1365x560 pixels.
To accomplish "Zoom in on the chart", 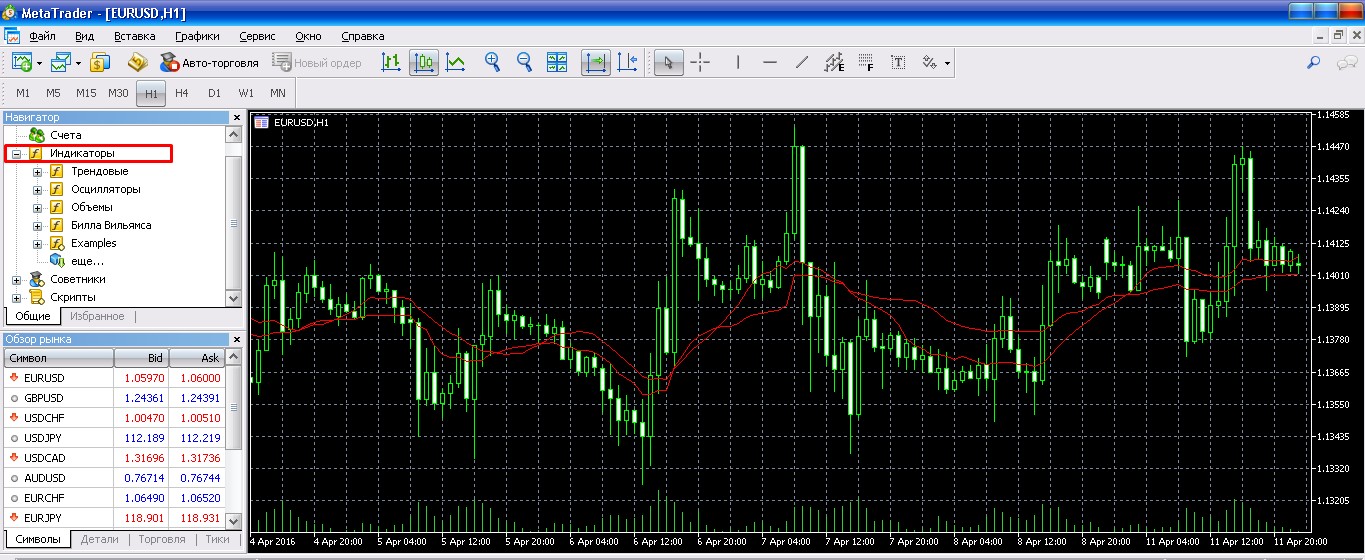I will tap(492, 63).
